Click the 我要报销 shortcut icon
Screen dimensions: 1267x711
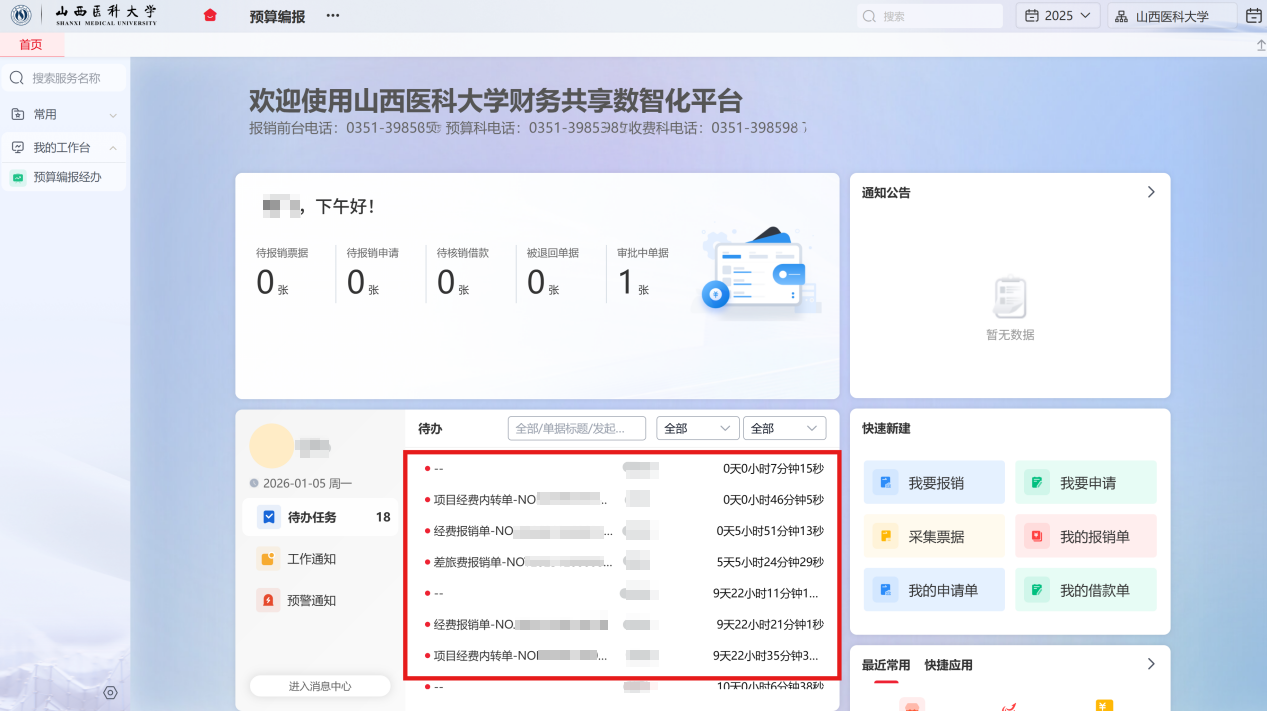point(886,483)
